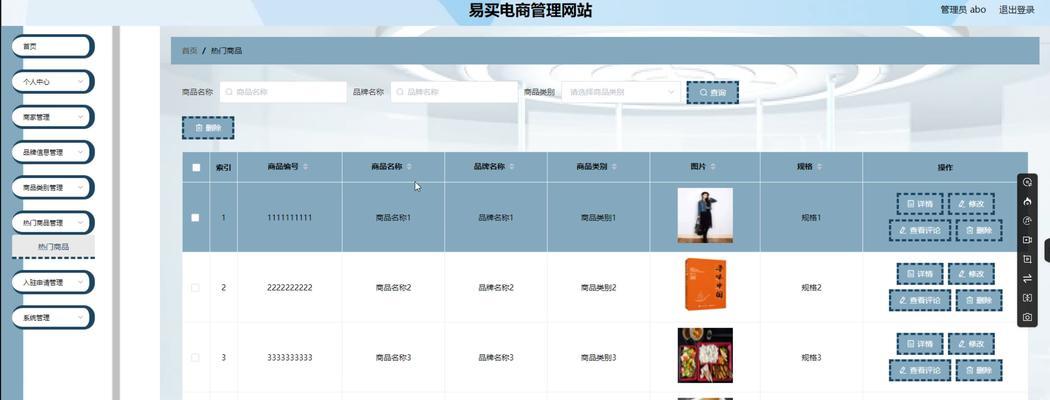The image size is (1050, 400).
Task: Click cell text 品牌名称3
Action: 496,358
